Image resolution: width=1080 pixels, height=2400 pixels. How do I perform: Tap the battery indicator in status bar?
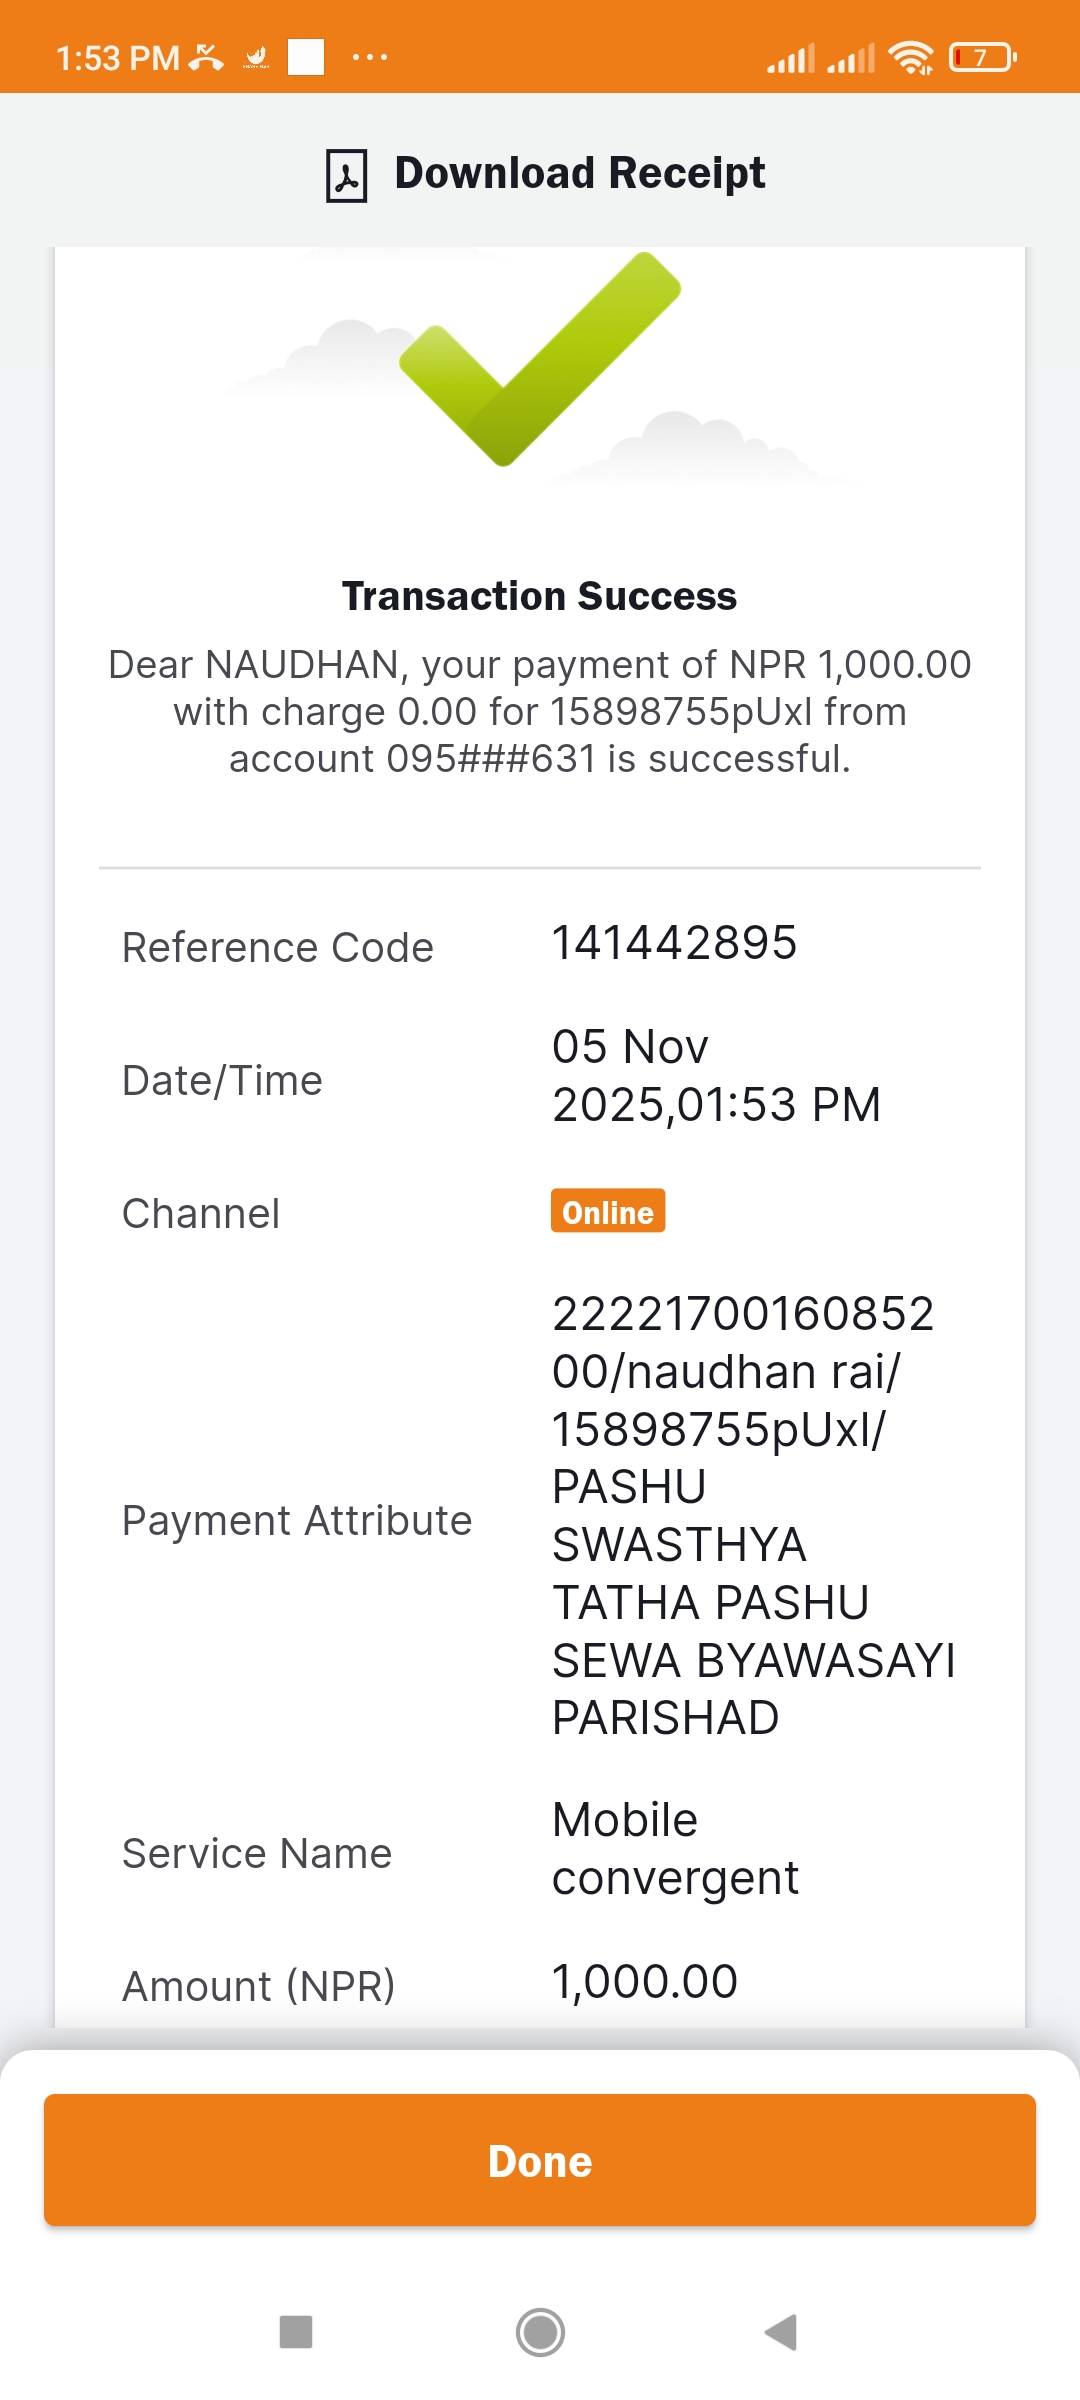[983, 58]
